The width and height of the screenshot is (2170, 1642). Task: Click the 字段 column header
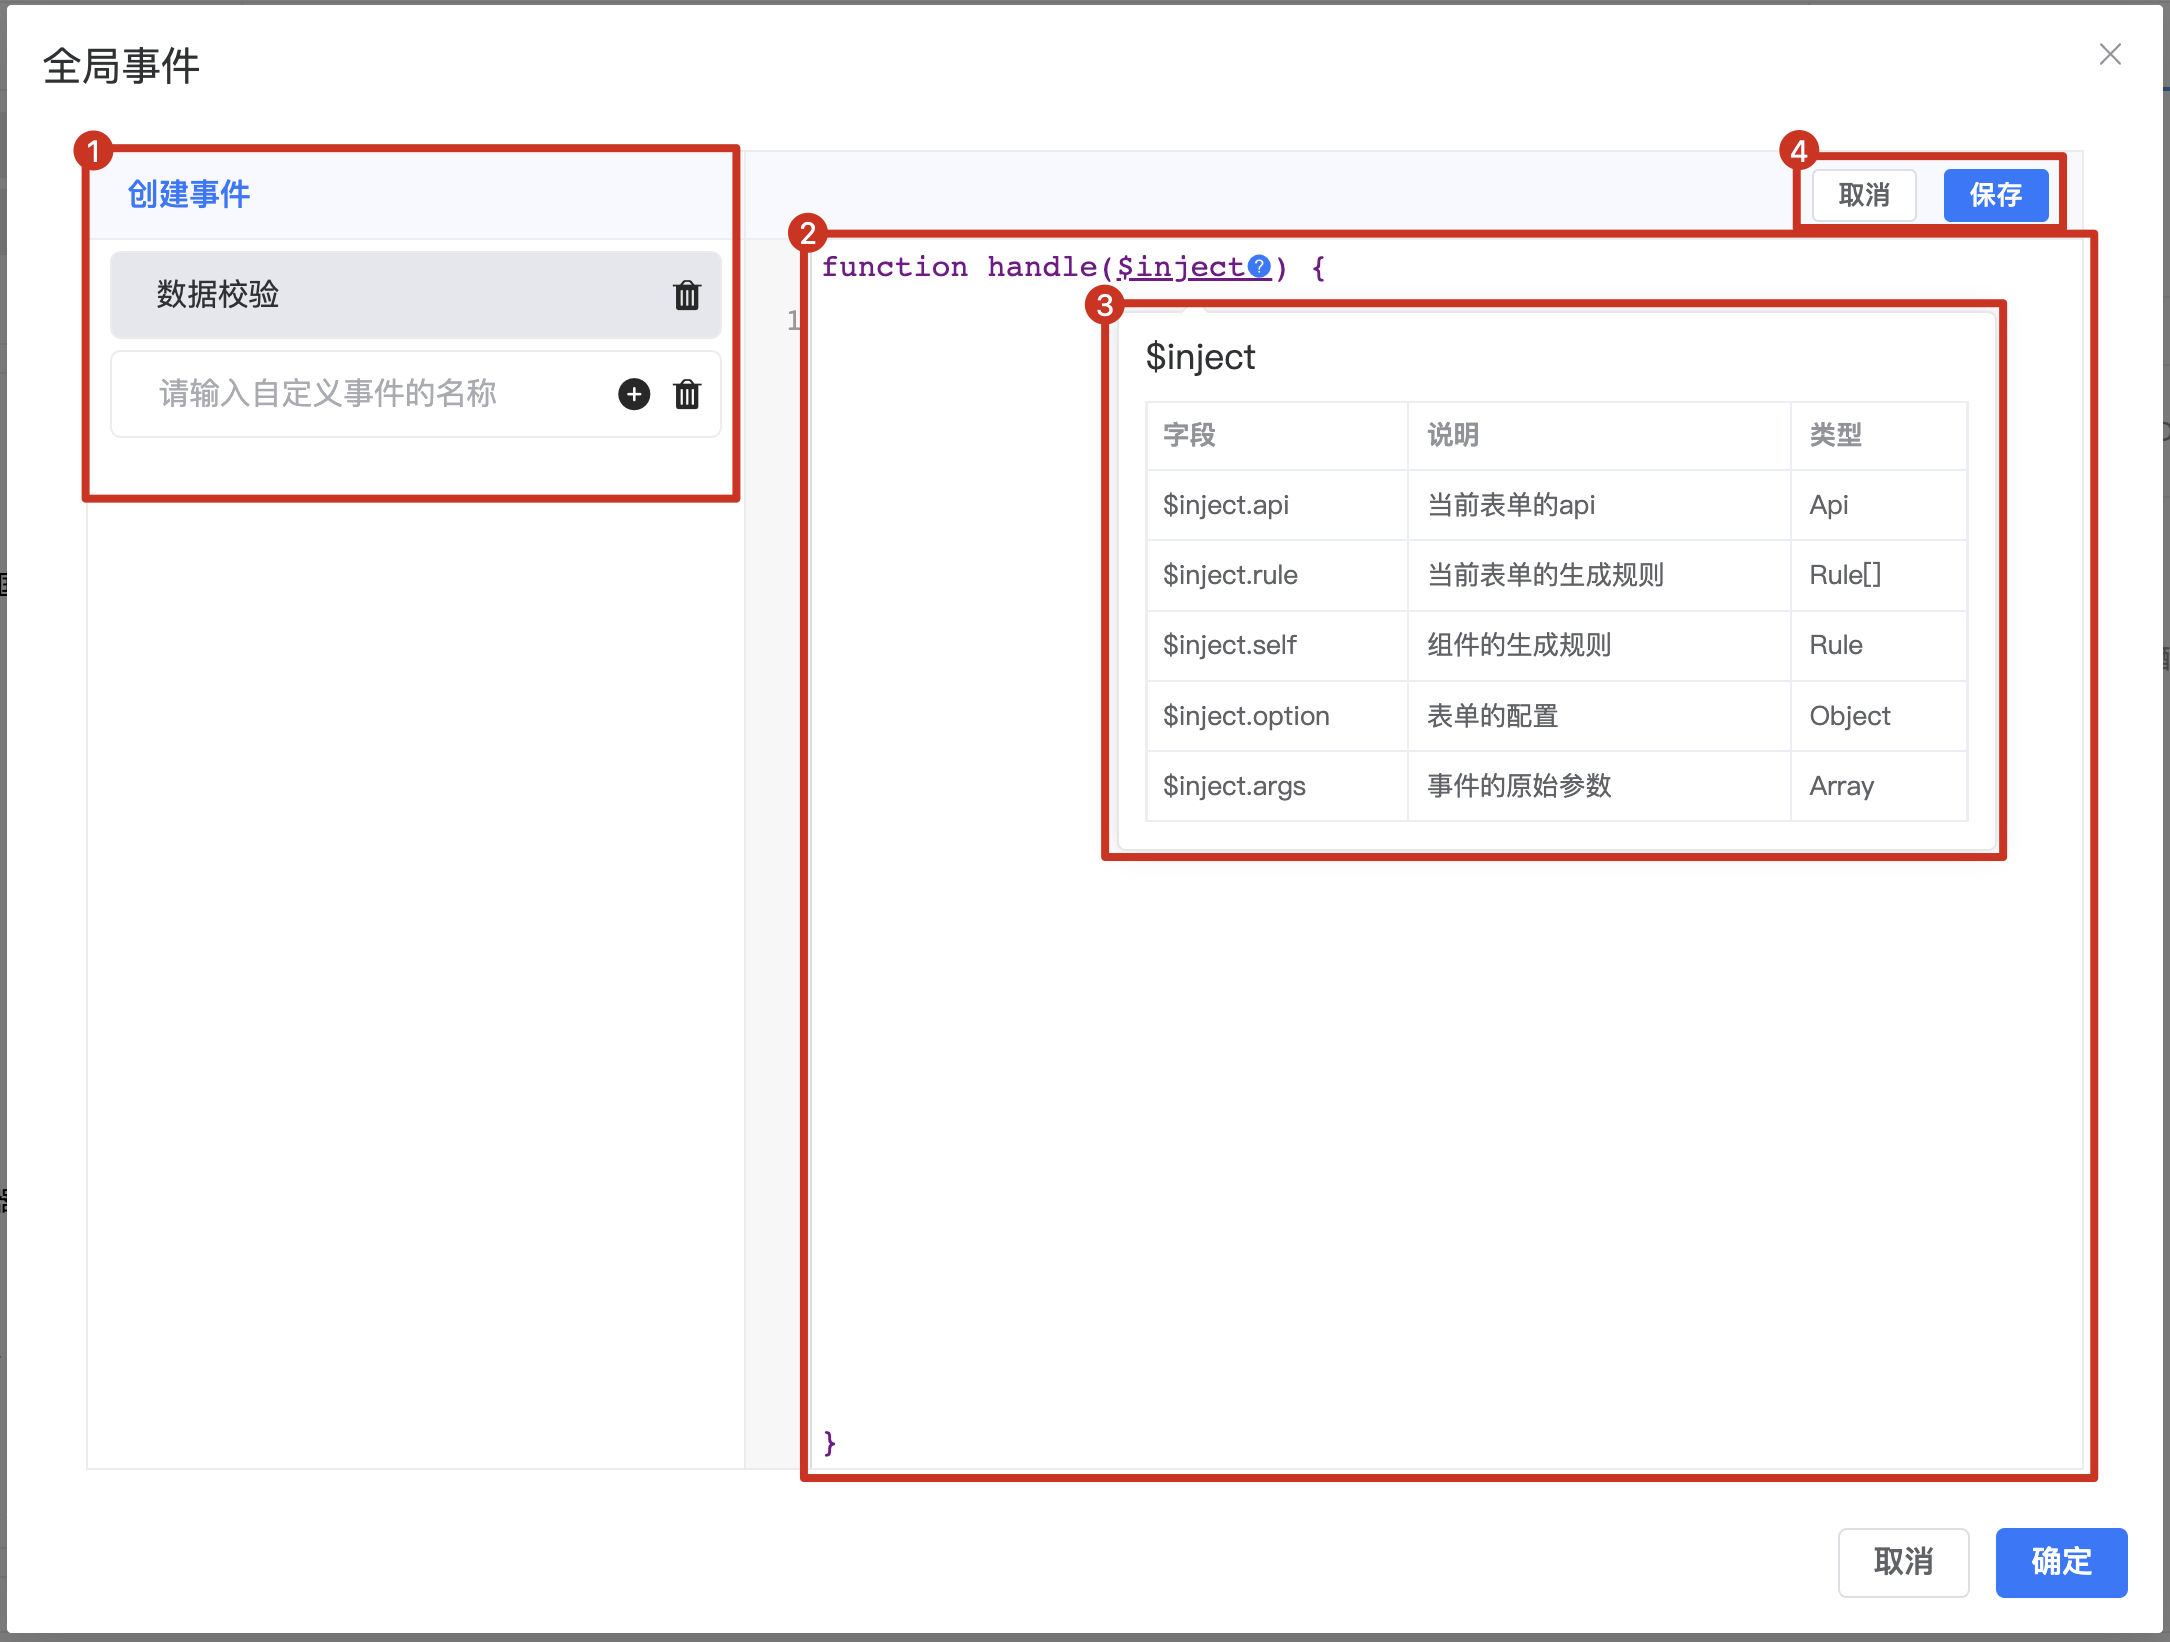[1189, 435]
